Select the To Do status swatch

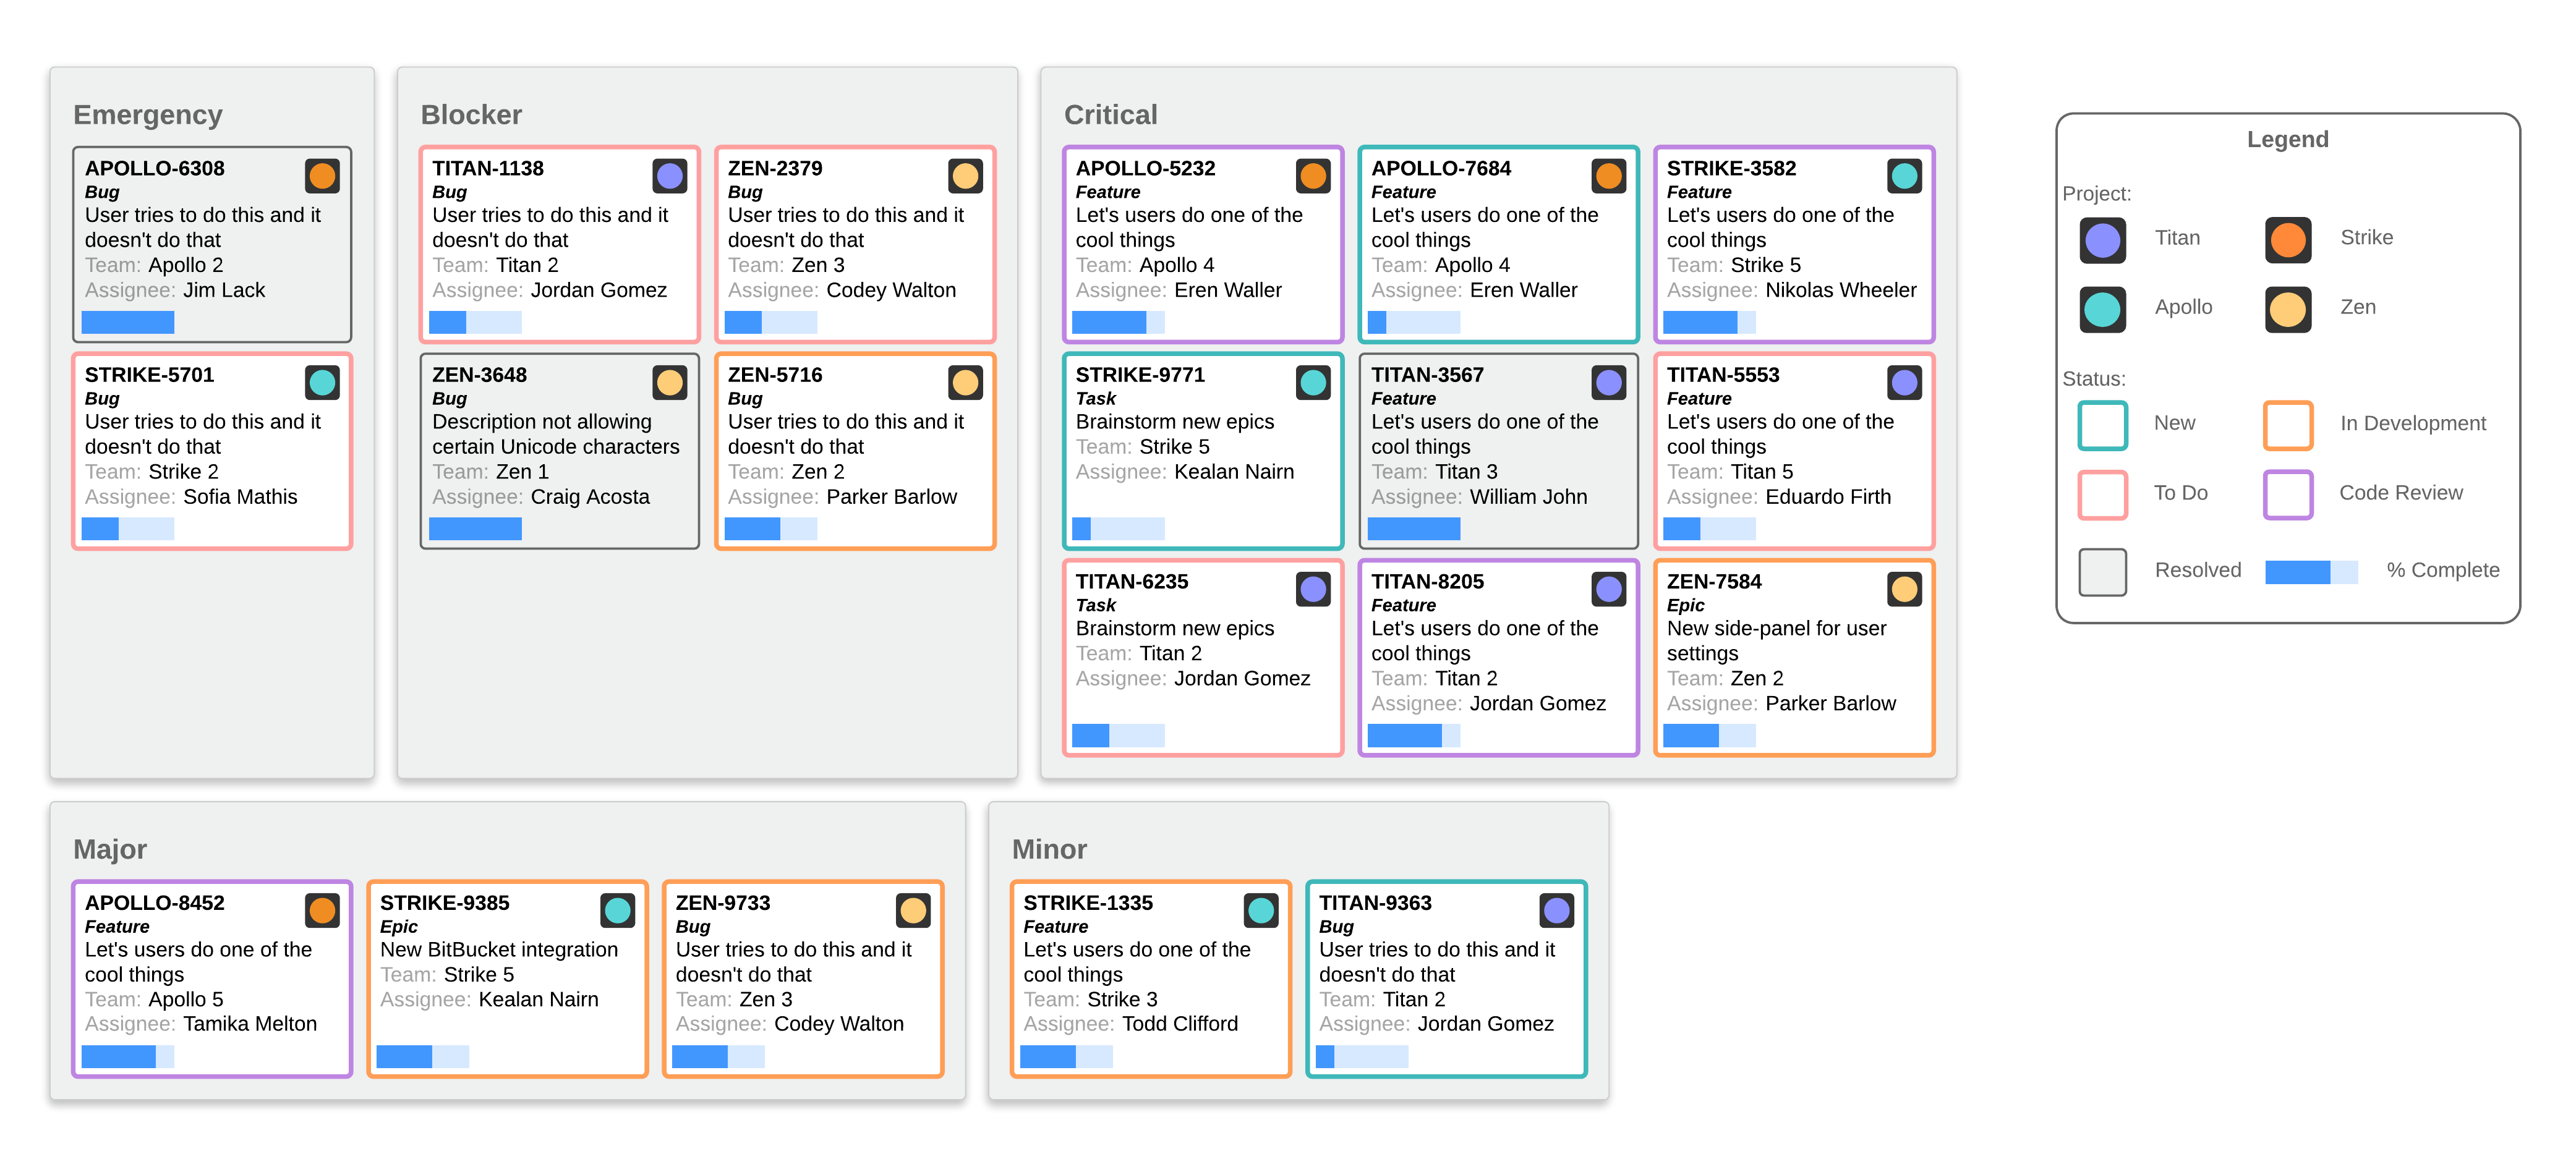click(2102, 494)
